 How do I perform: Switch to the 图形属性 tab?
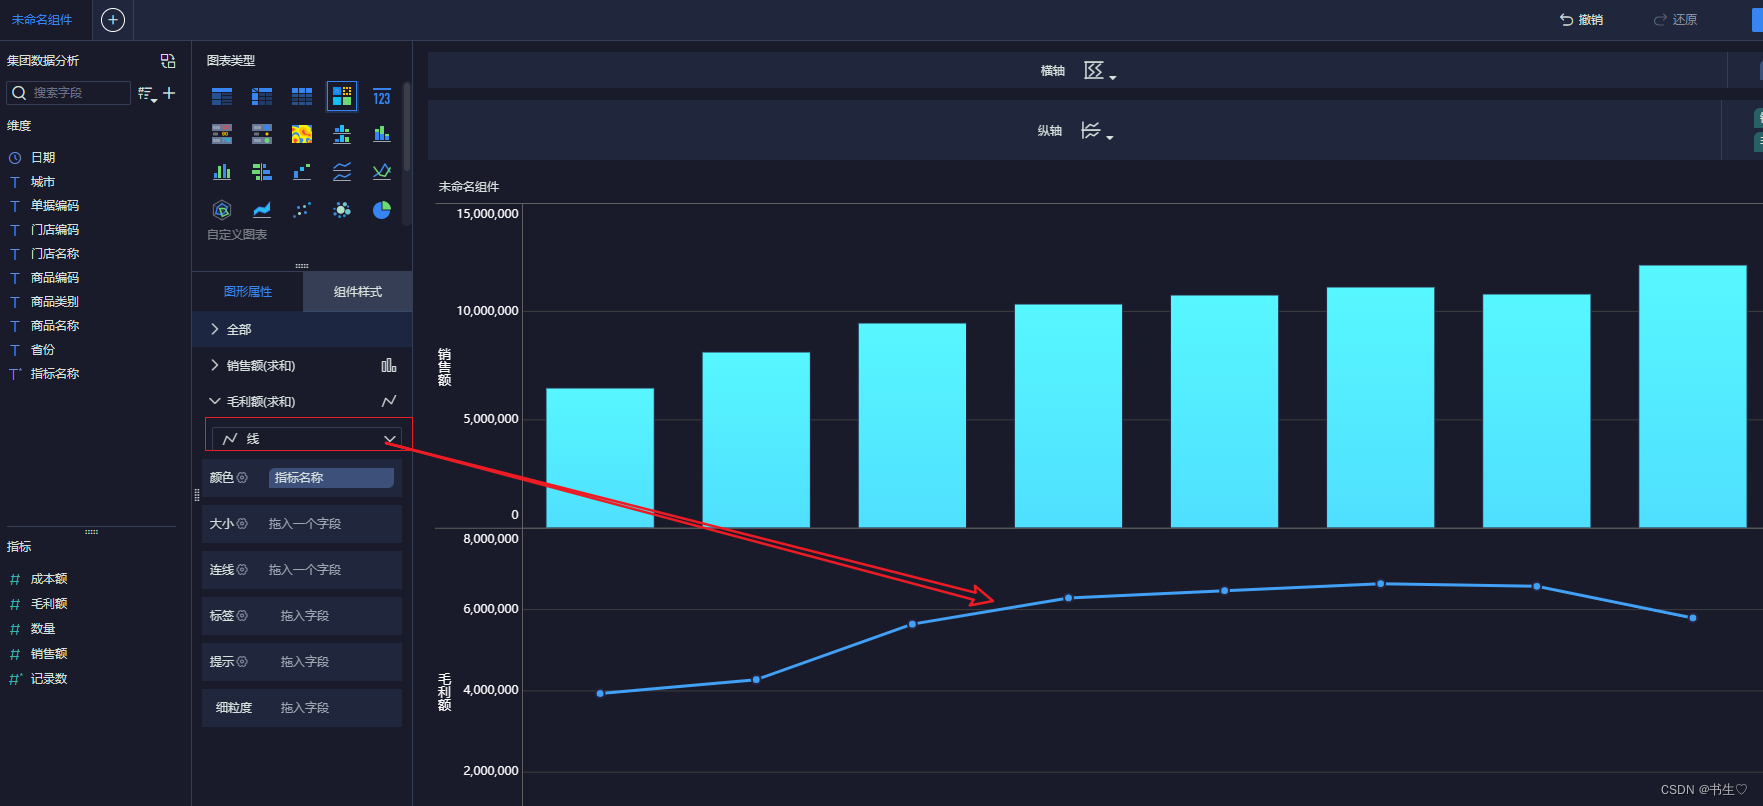tap(247, 291)
